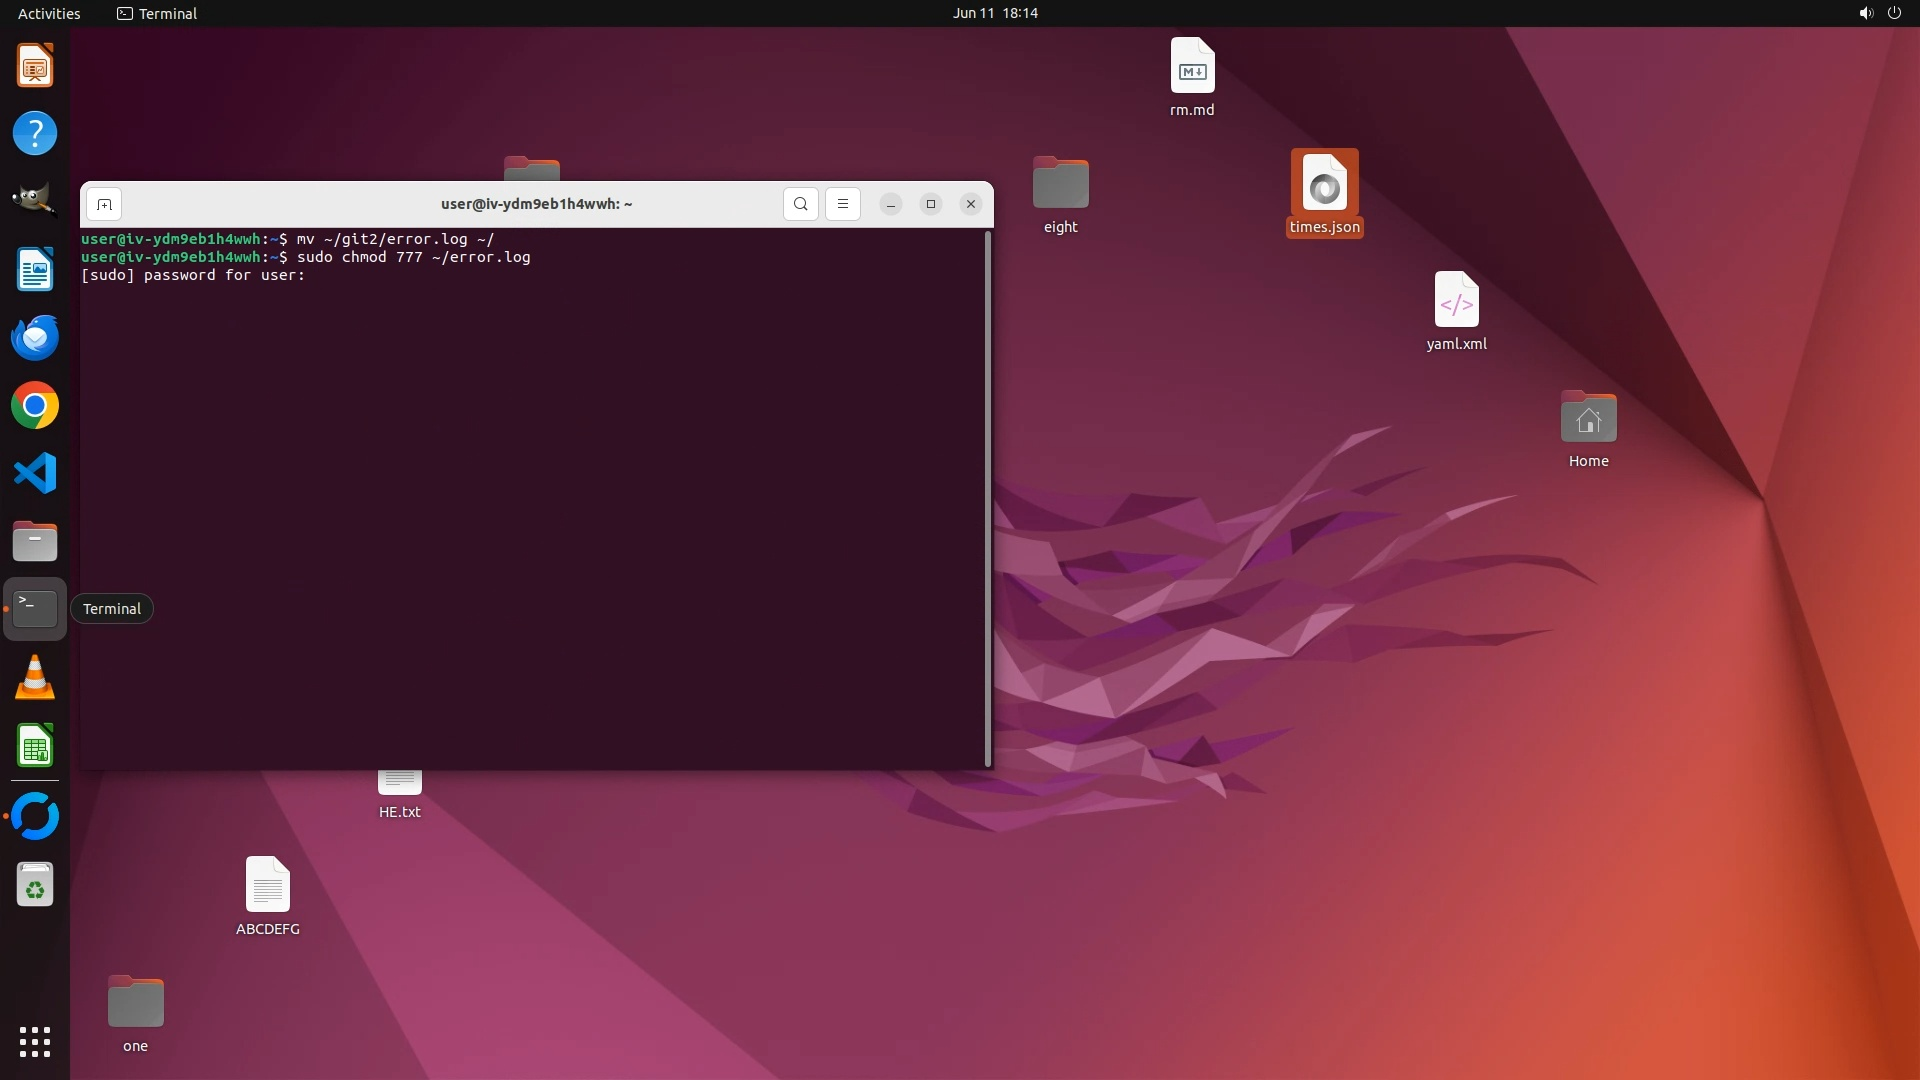This screenshot has width=1920, height=1080.
Task: Open system menu via power icon
Action: [x=1894, y=13]
